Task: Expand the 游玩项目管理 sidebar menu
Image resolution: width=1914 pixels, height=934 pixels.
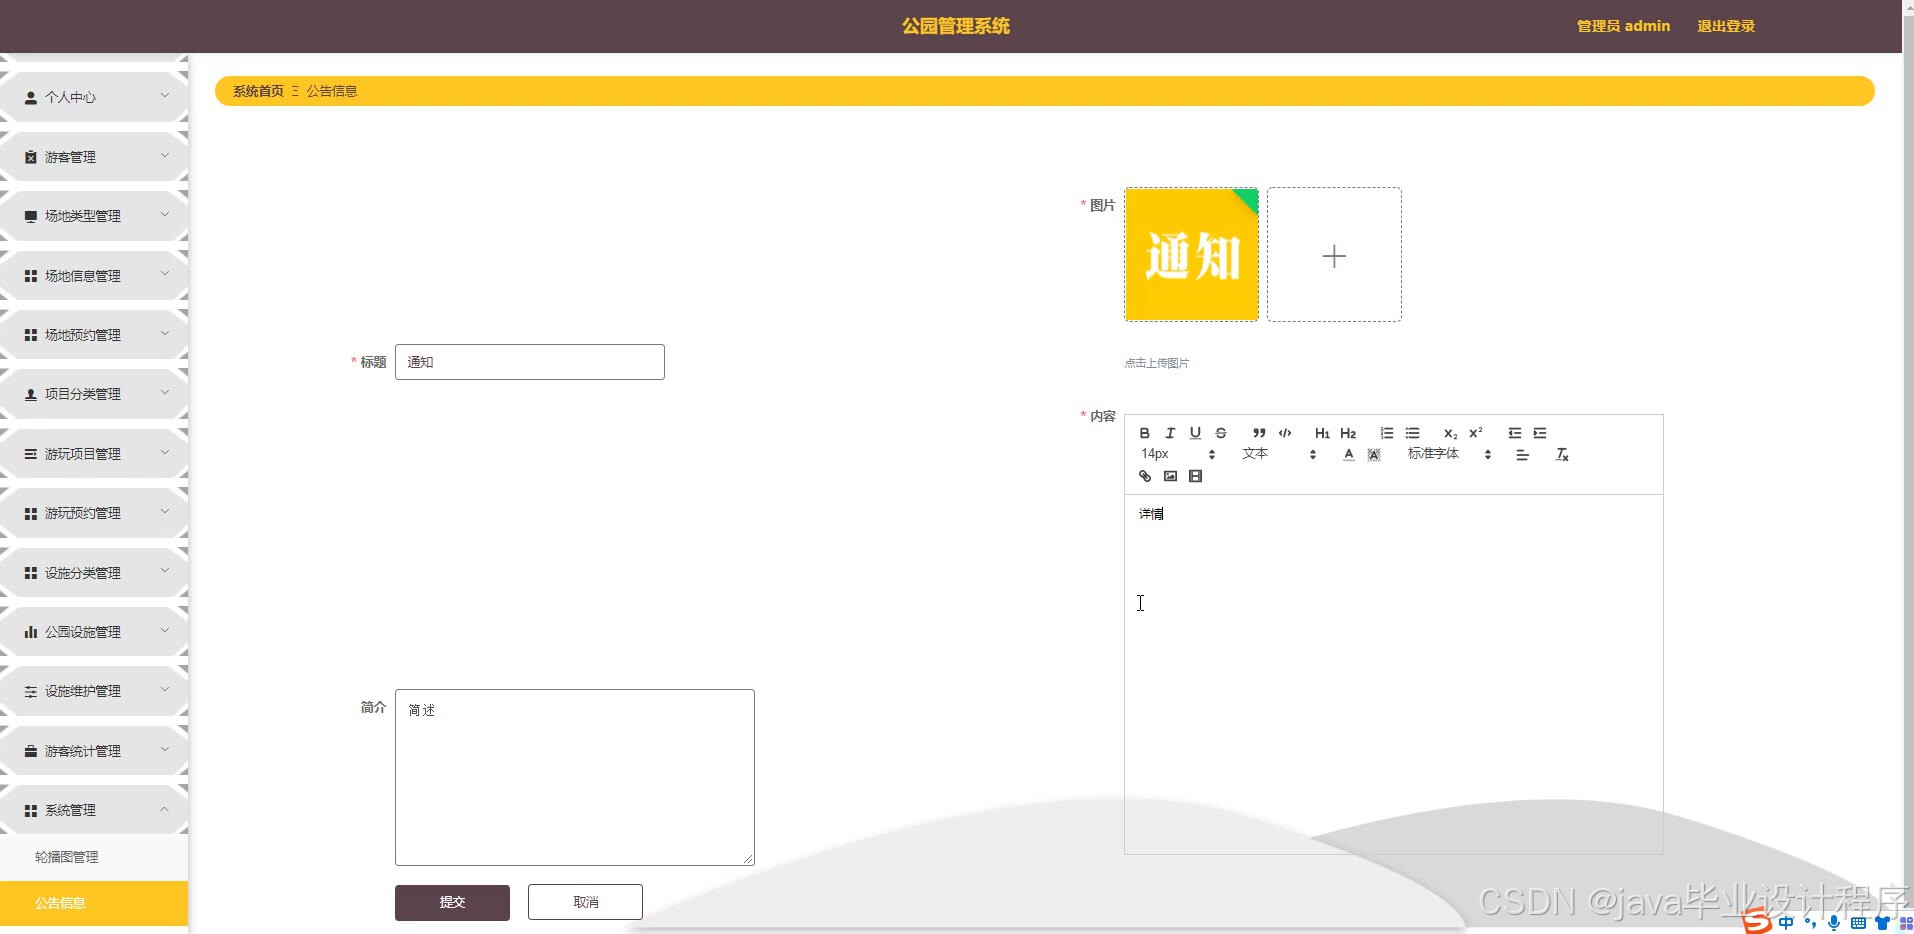Action: click(x=95, y=454)
